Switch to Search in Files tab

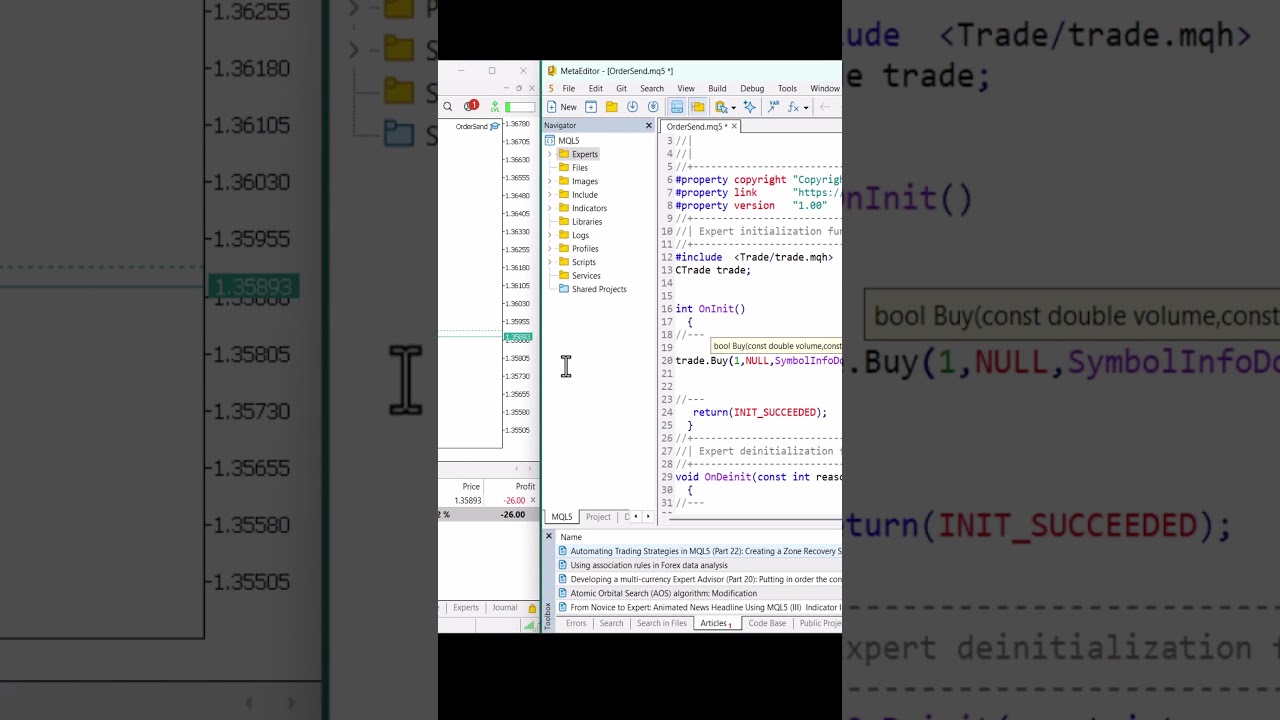pos(661,623)
